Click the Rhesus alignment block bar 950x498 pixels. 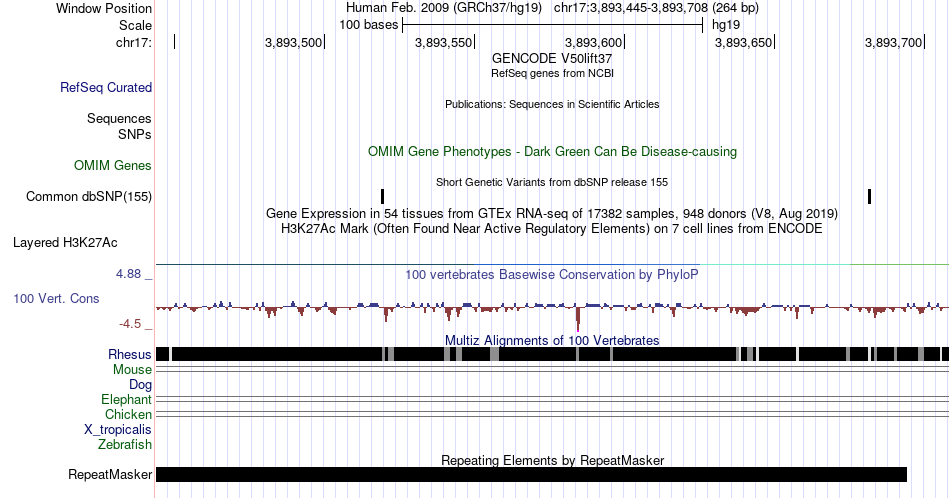[552, 354]
